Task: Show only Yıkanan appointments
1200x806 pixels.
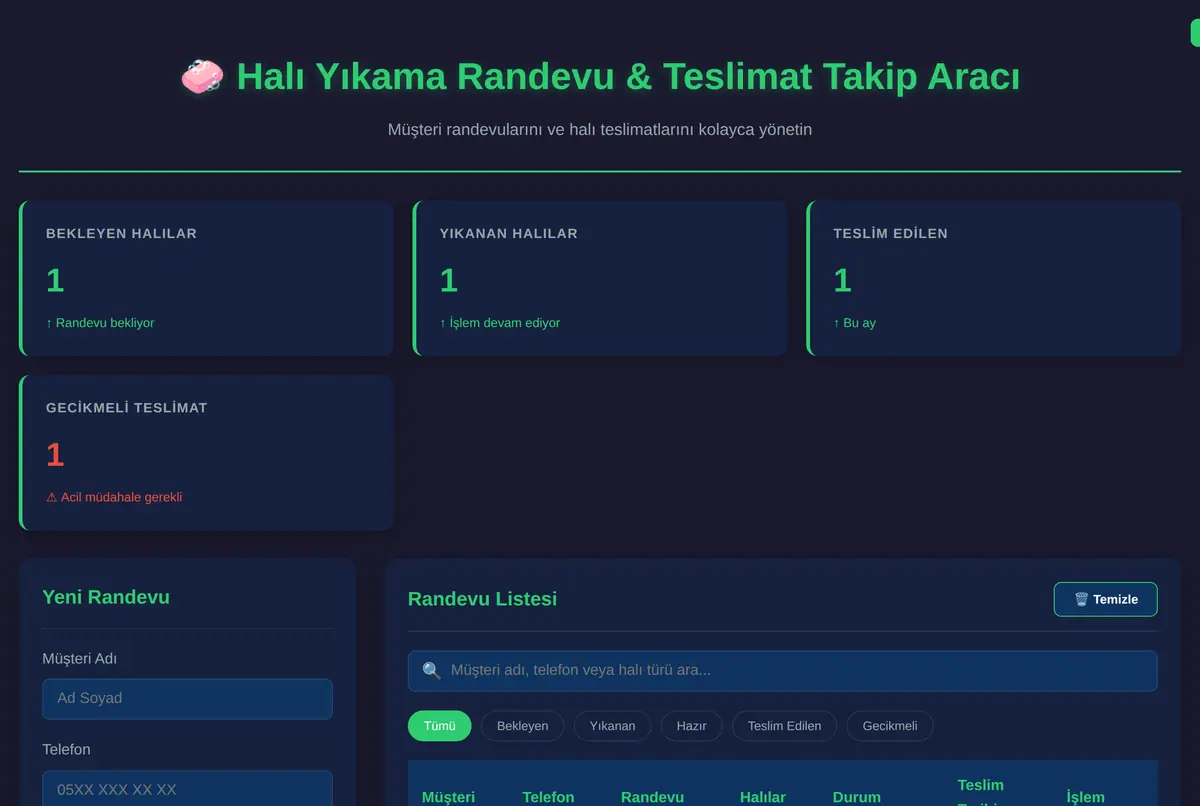Action: pos(612,726)
